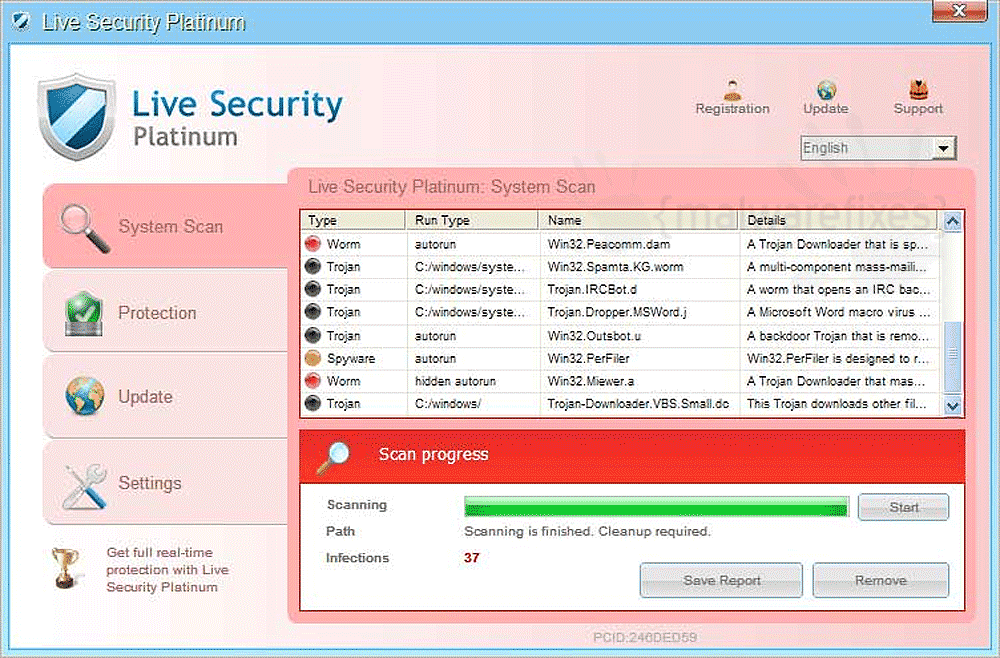
Task: Click the magnifying glass System Scan icon
Action: 84,228
